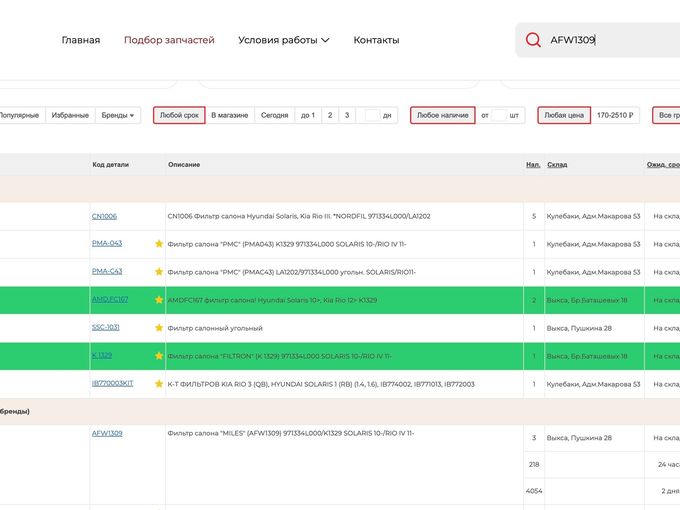Viewport: 680px width, 510px height.
Task: Select Любой срок delivery filter
Action: pos(179,115)
